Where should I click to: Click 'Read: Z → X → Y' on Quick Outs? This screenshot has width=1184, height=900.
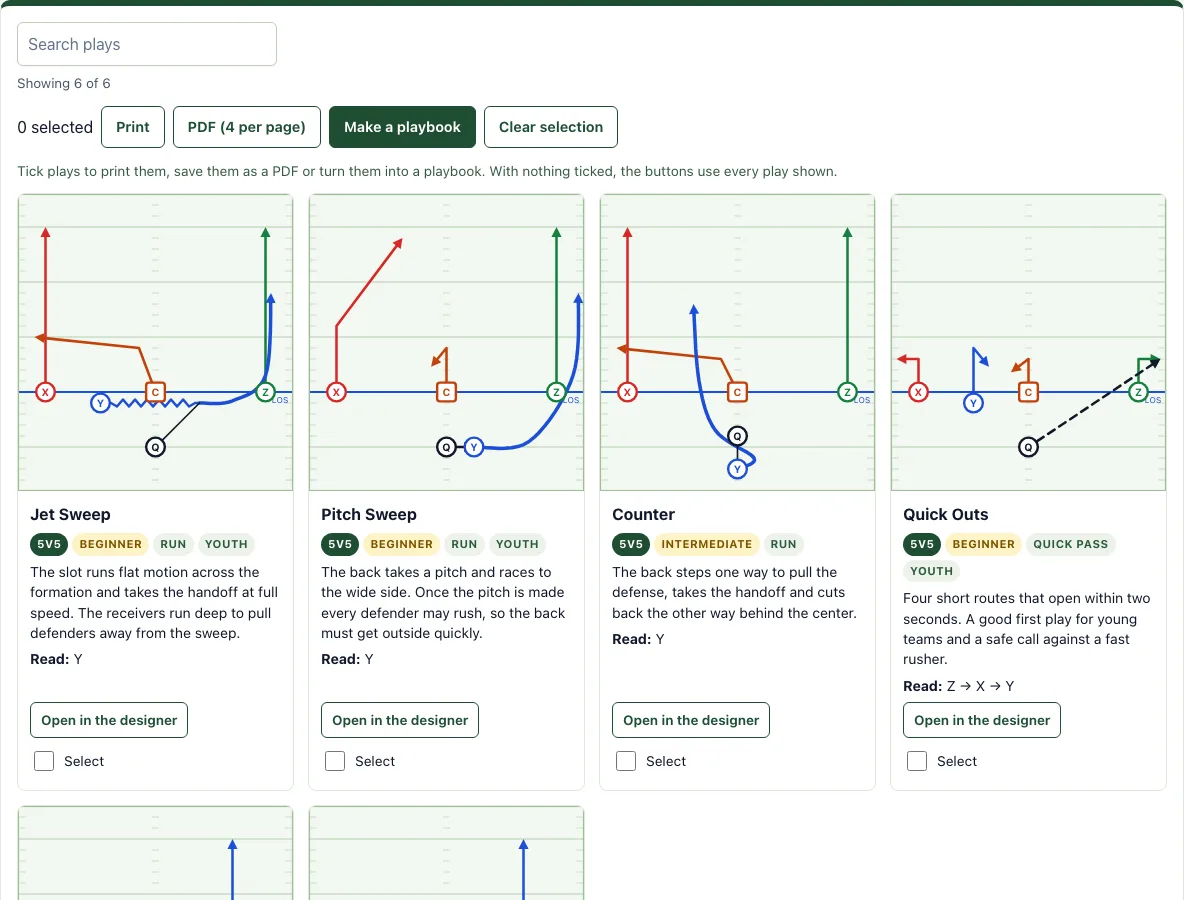click(x=958, y=686)
